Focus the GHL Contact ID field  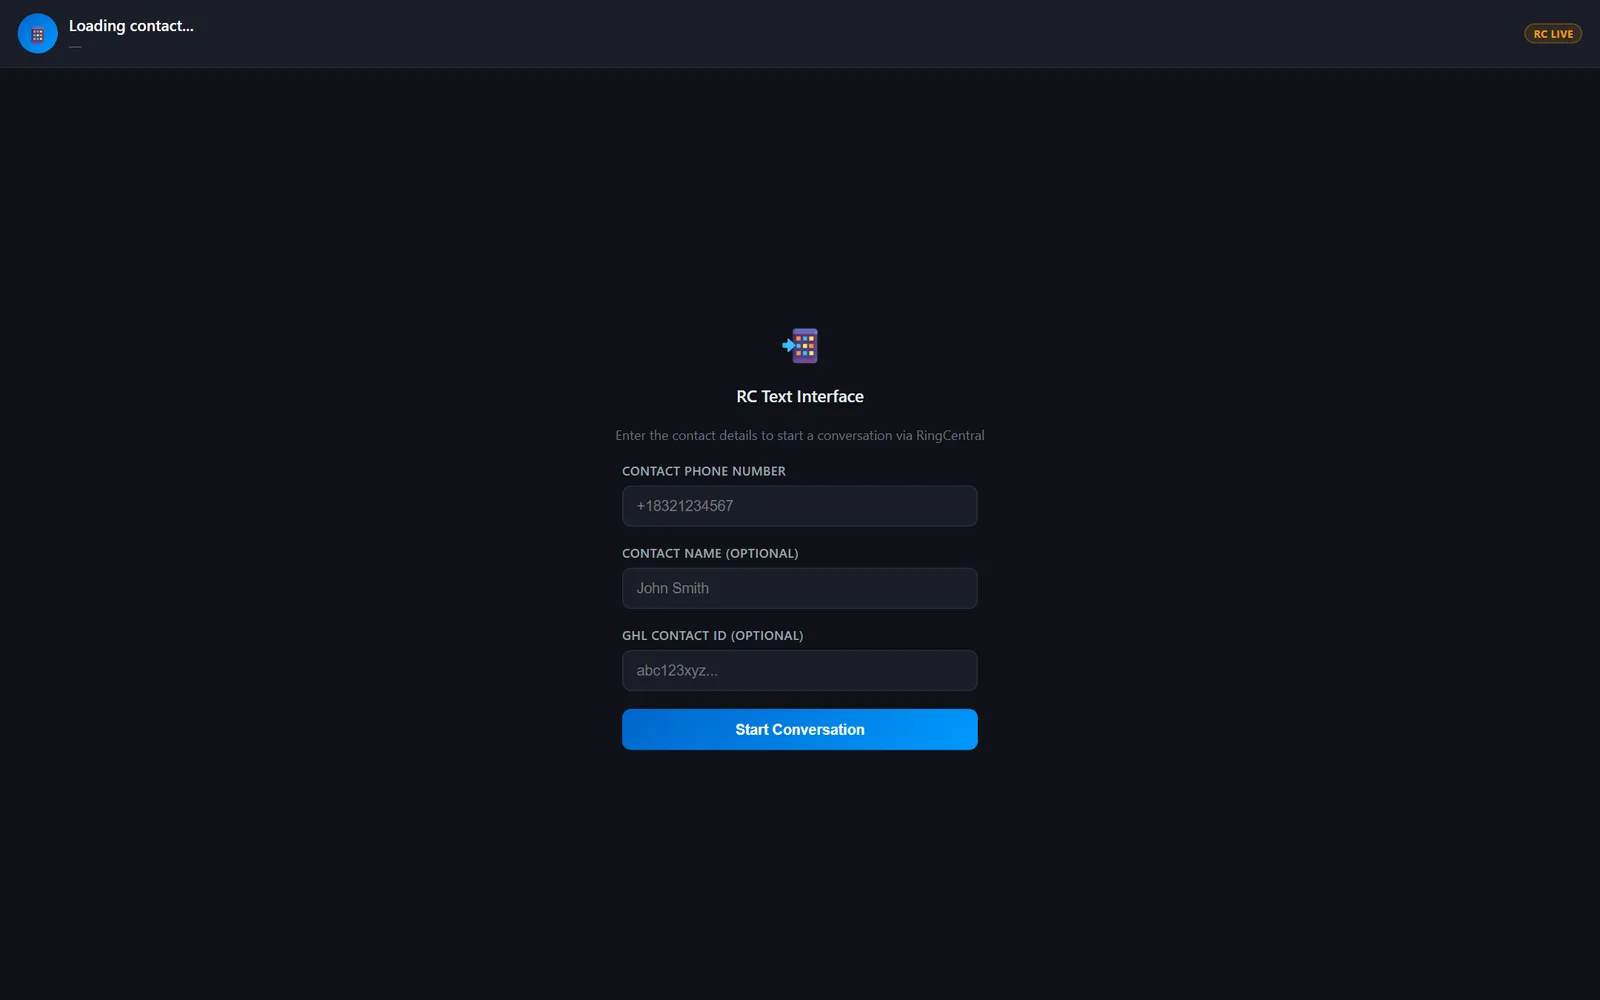click(800, 670)
